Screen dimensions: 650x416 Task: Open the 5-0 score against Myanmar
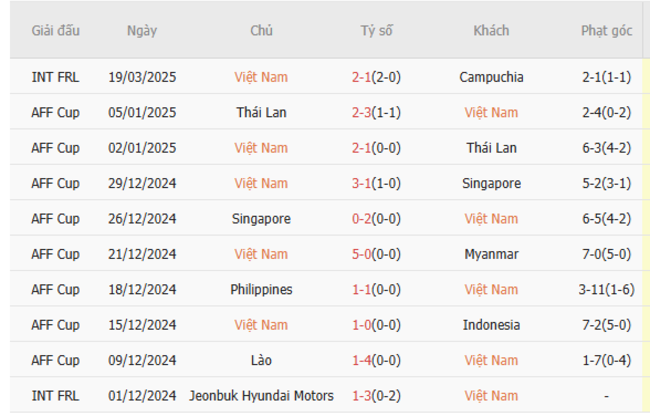[363, 254]
